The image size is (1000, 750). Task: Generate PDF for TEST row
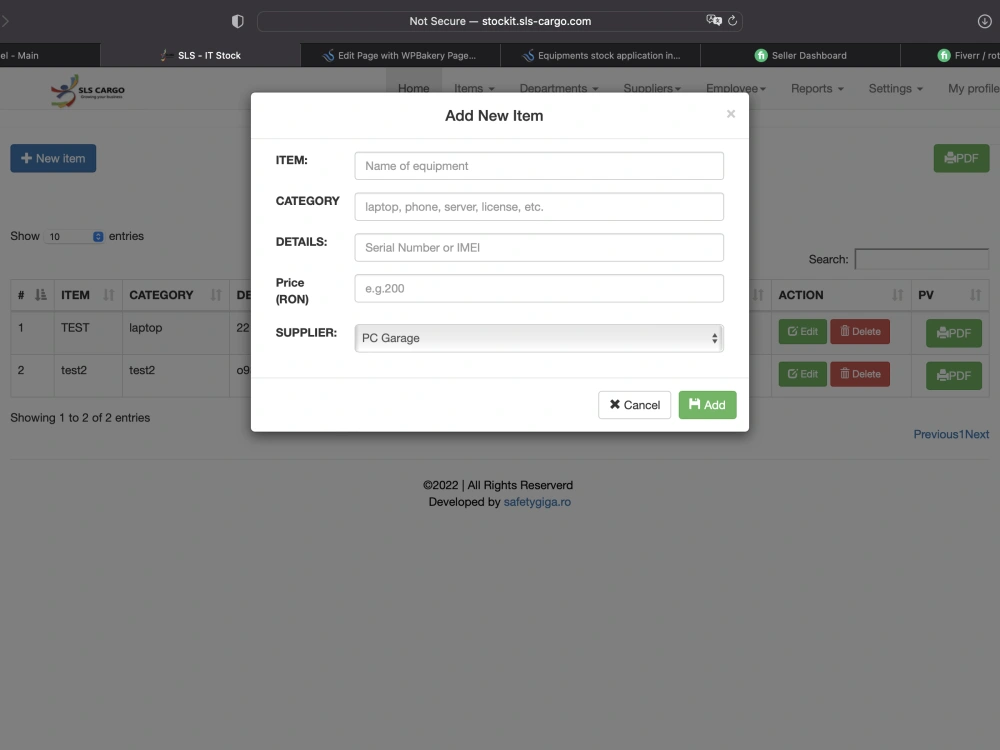953,333
